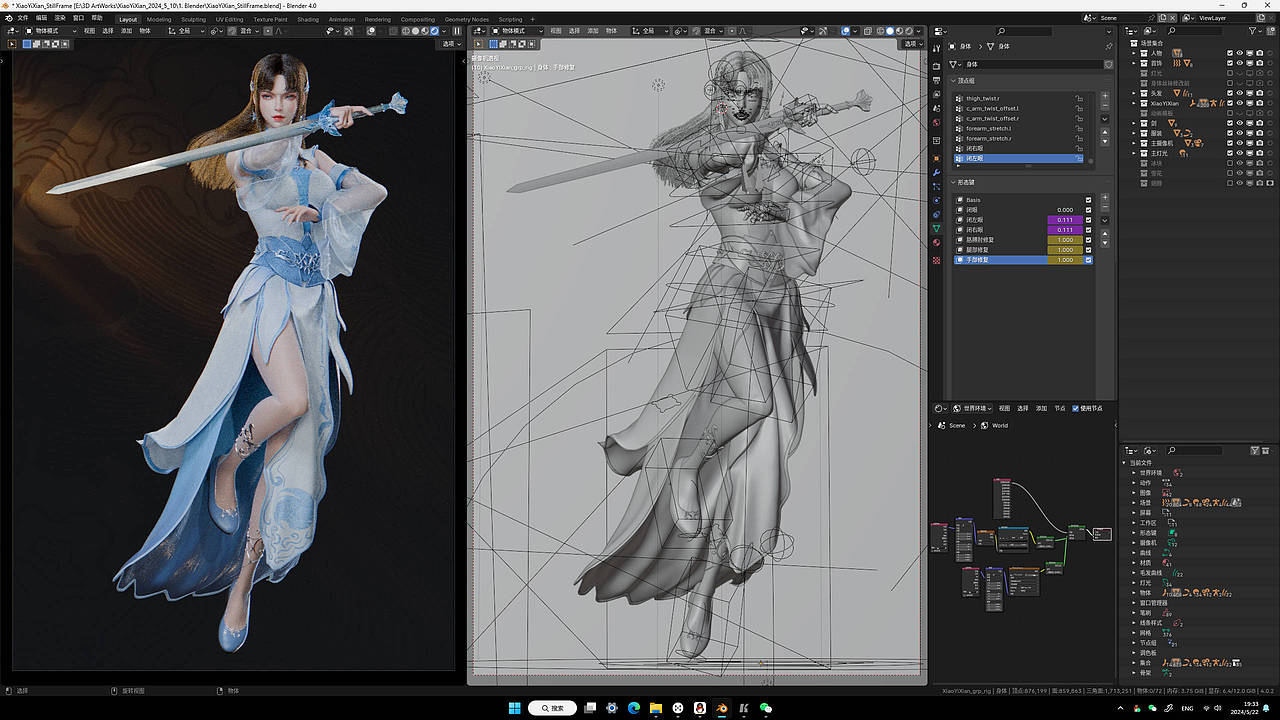Image resolution: width=1280 pixels, height=720 pixels.
Task: Open shape key specials dropdown arrow
Action: [x=1105, y=221]
